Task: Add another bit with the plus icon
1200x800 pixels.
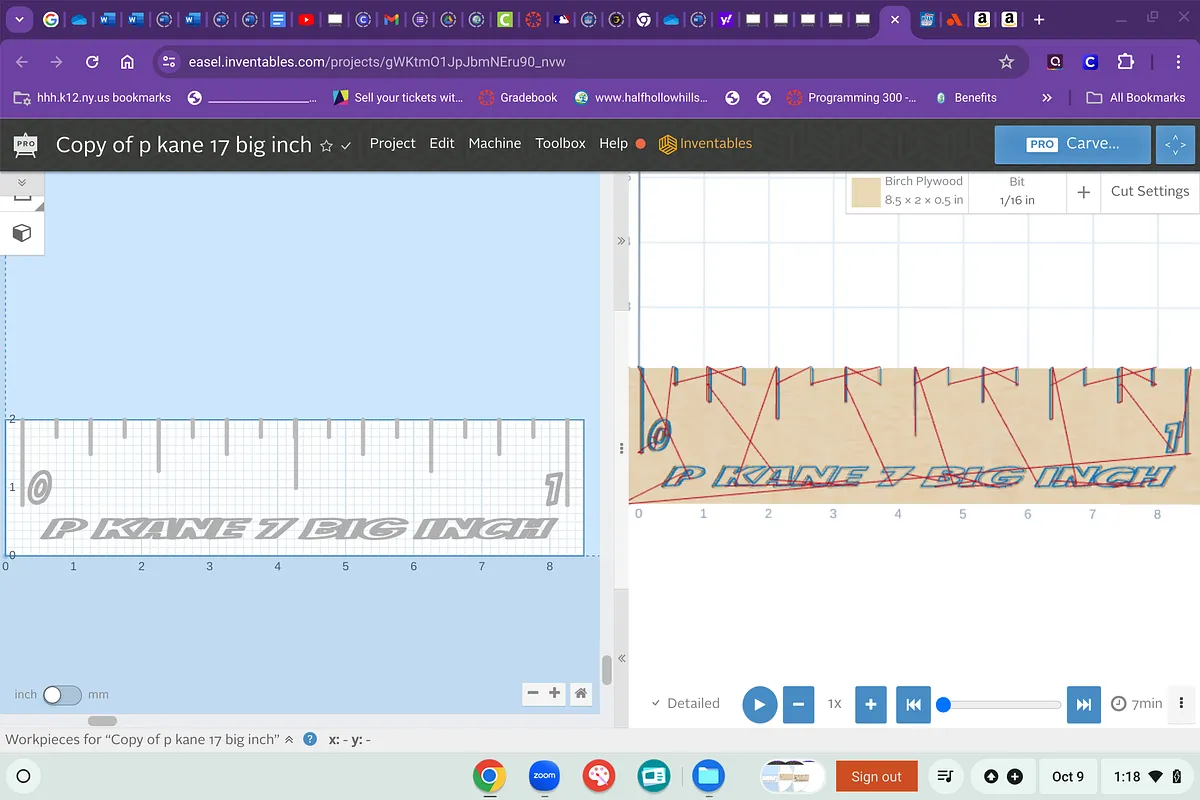Action: point(1083,192)
